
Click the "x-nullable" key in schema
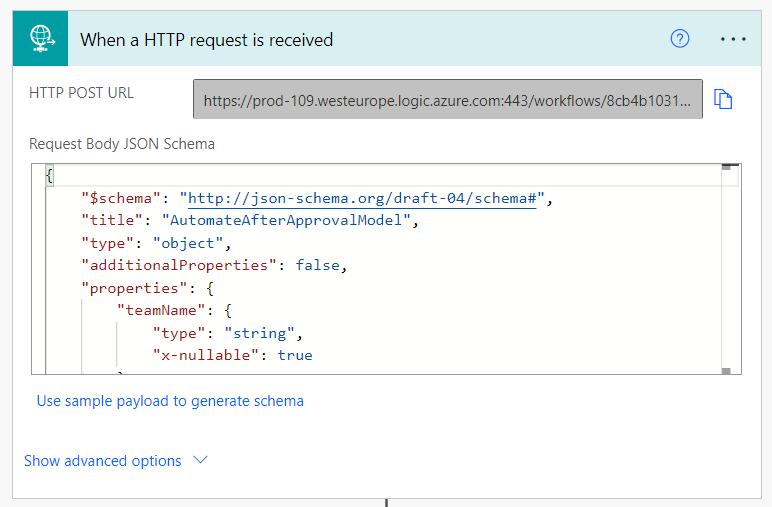tap(206, 355)
